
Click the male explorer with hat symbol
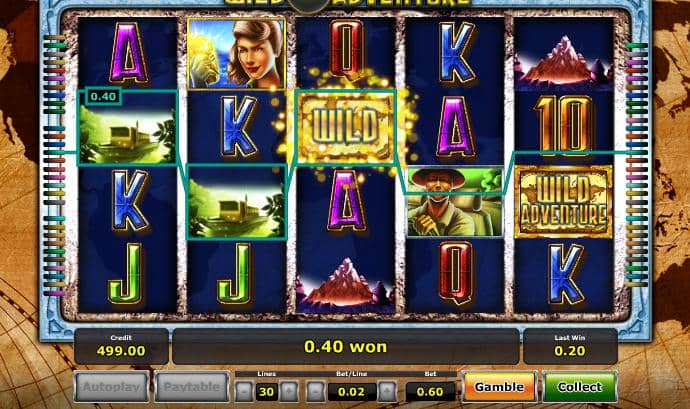click(x=454, y=202)
